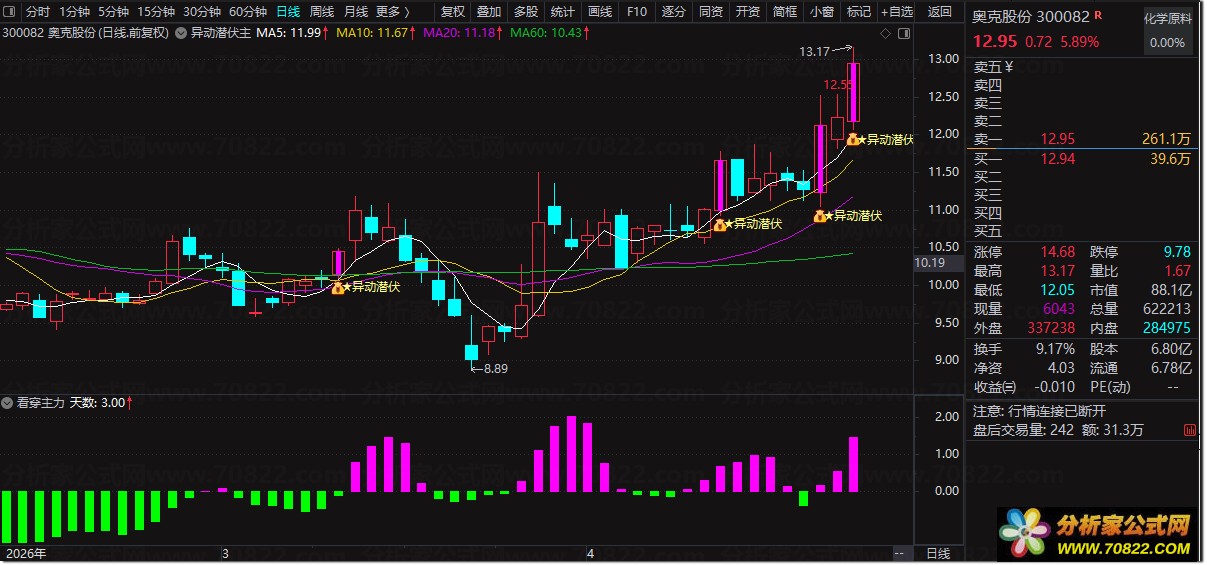Screen dimensions: 1207x565
Task: Open the 复权 adjustment options
Action: point(452,12)
